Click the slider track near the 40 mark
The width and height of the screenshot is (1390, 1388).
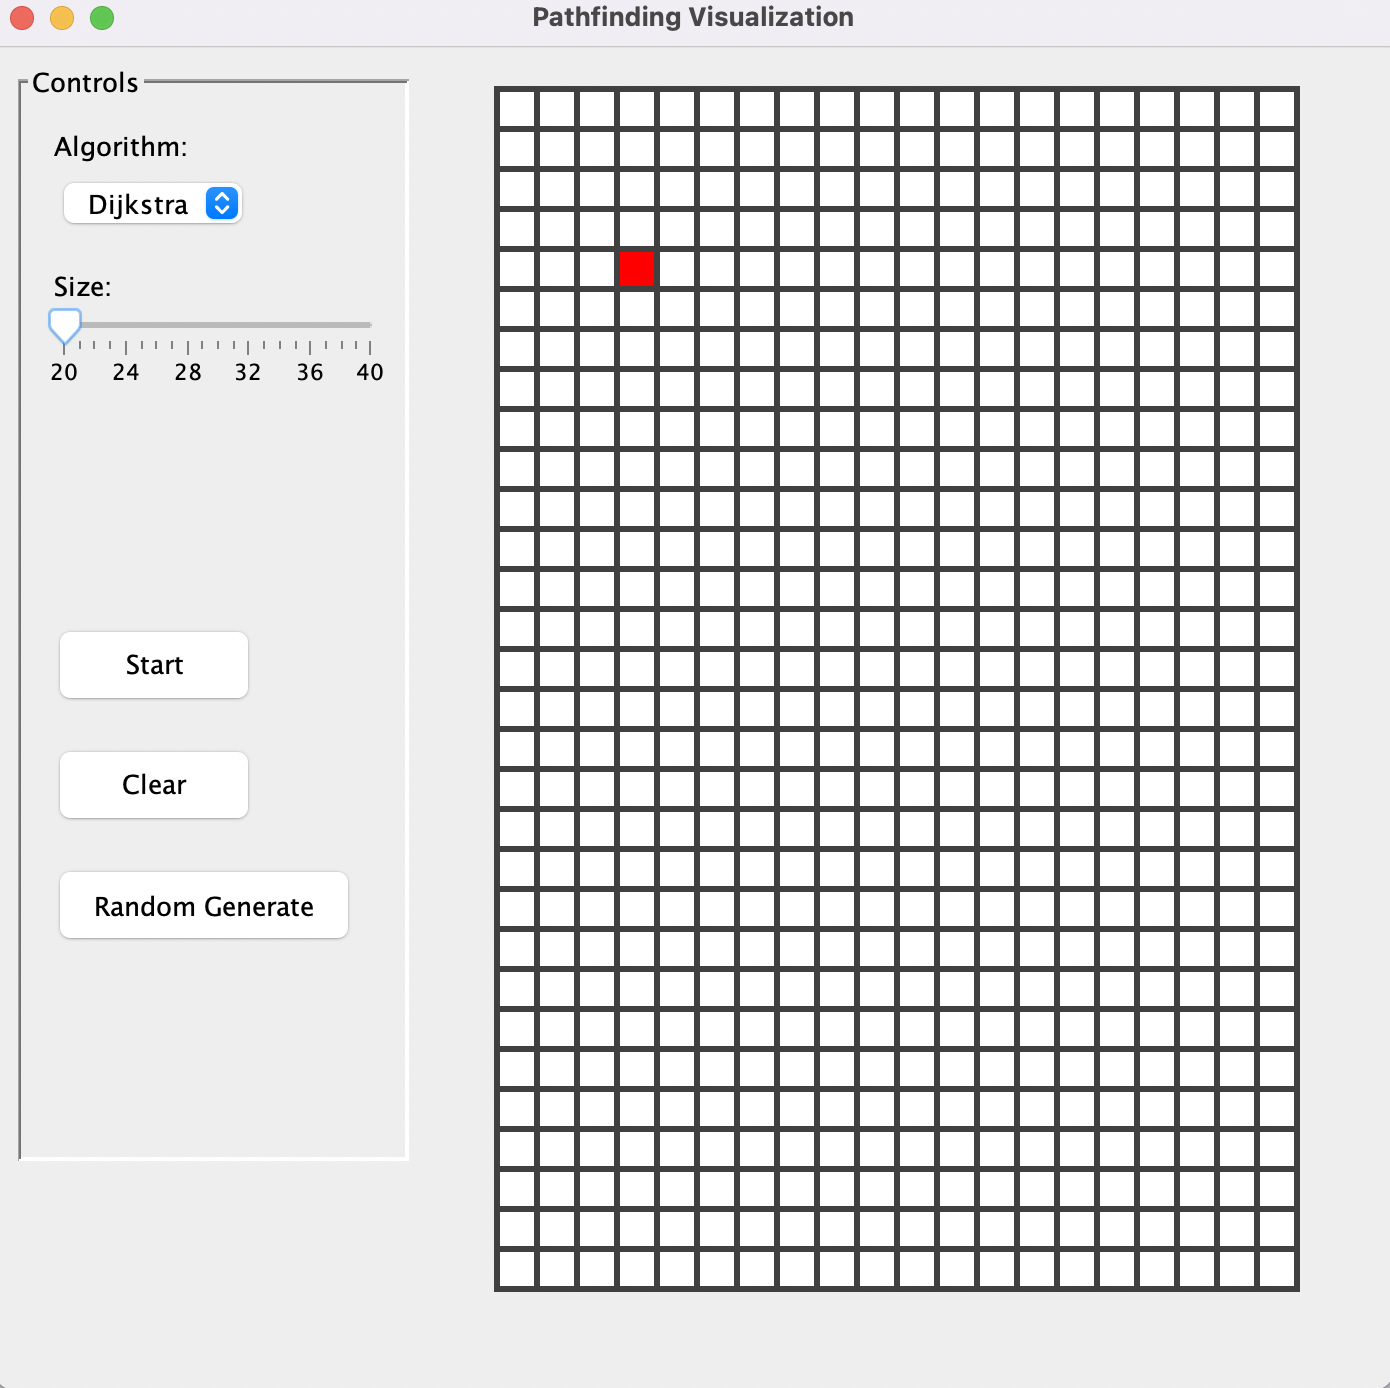368,324
